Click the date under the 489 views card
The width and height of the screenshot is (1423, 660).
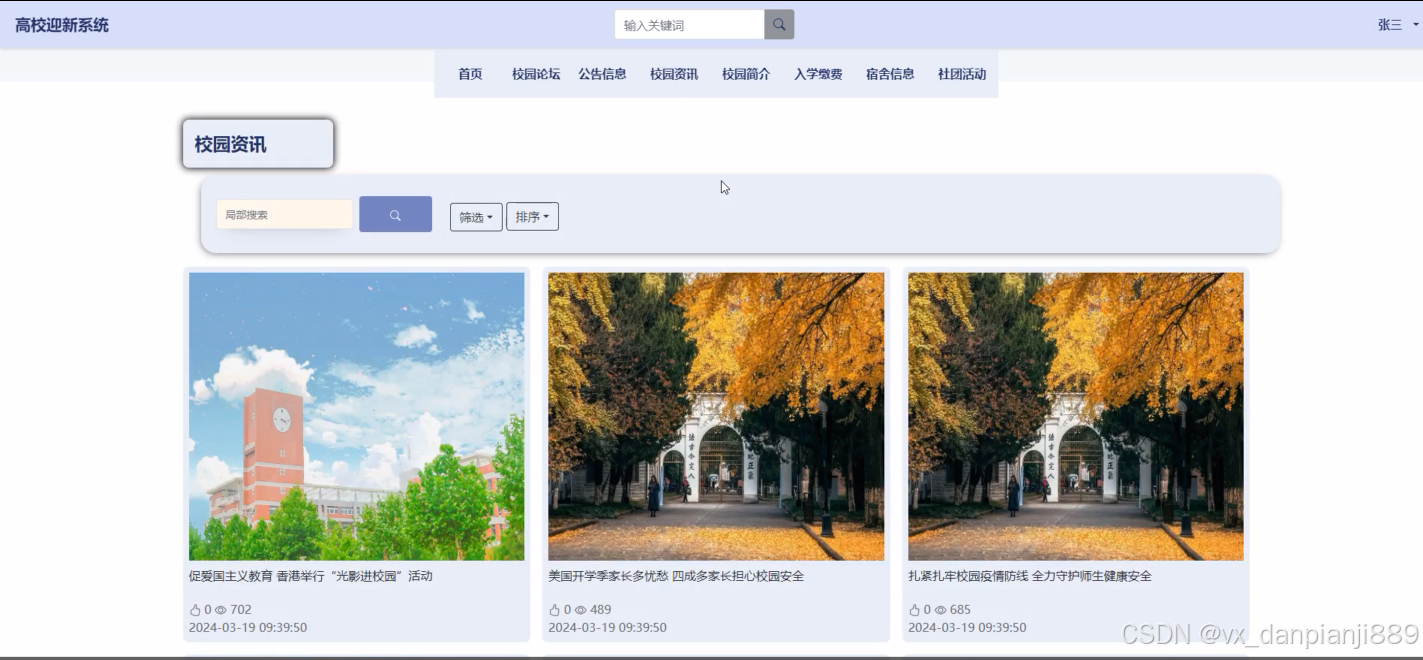[608, 628]
